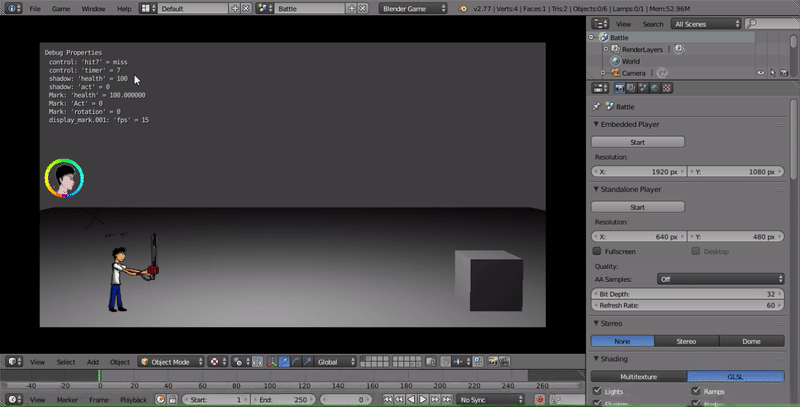Start the Standalone Player

pos(637,207)
